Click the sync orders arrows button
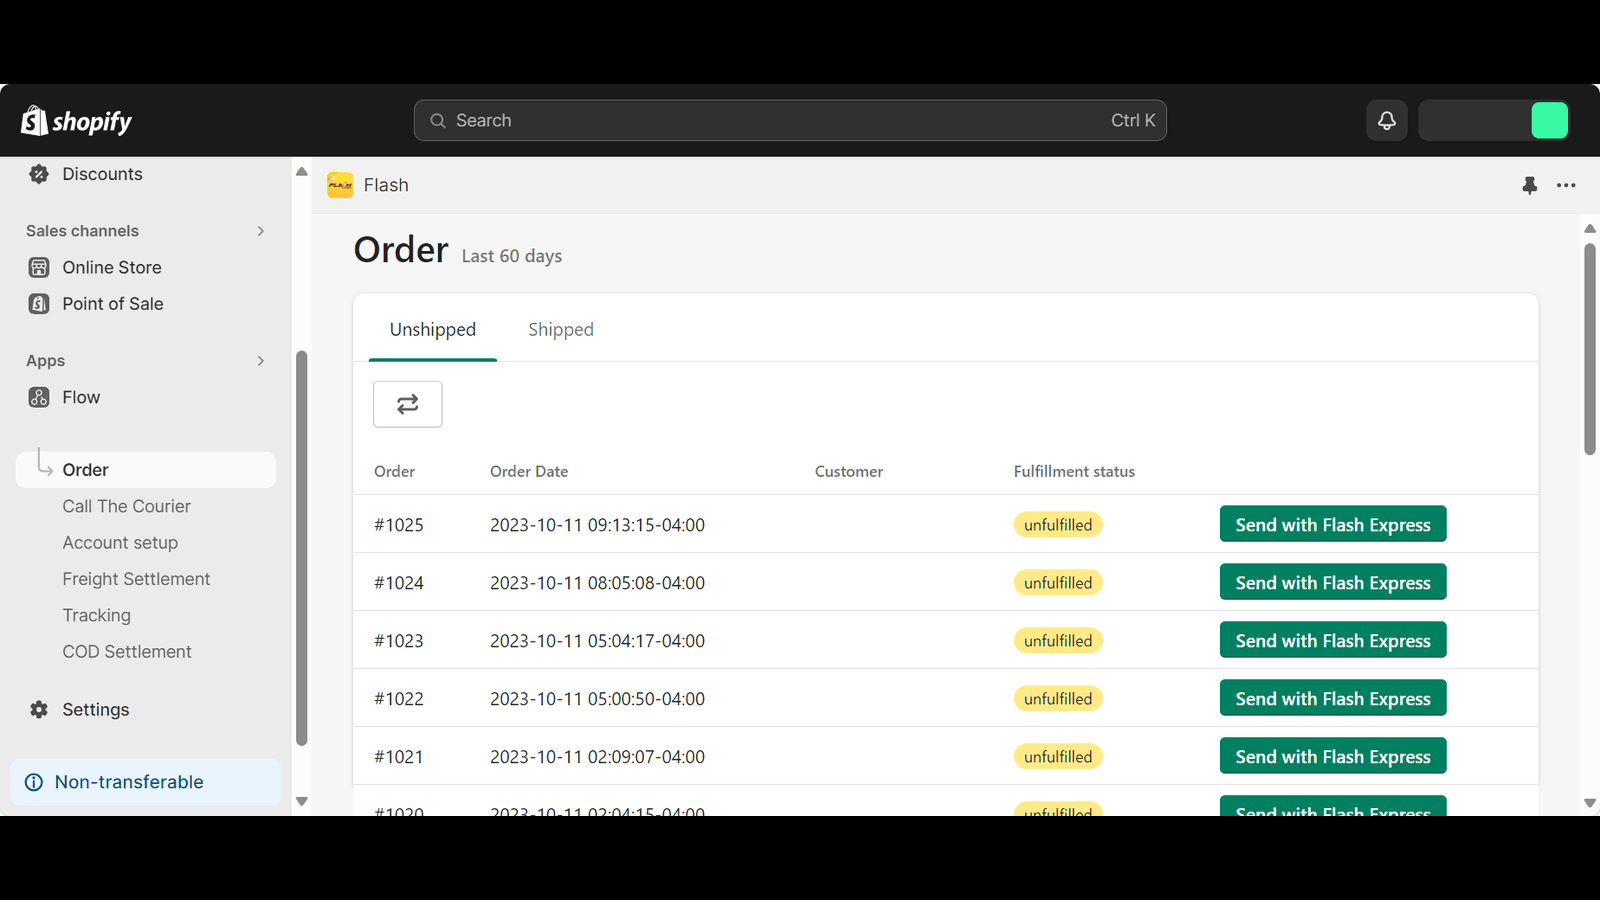The image size is (1600, 900). tap(408, 404)
